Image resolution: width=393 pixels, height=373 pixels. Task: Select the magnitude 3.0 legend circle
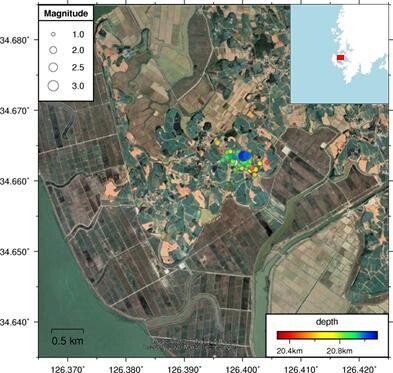coord(53,86)
